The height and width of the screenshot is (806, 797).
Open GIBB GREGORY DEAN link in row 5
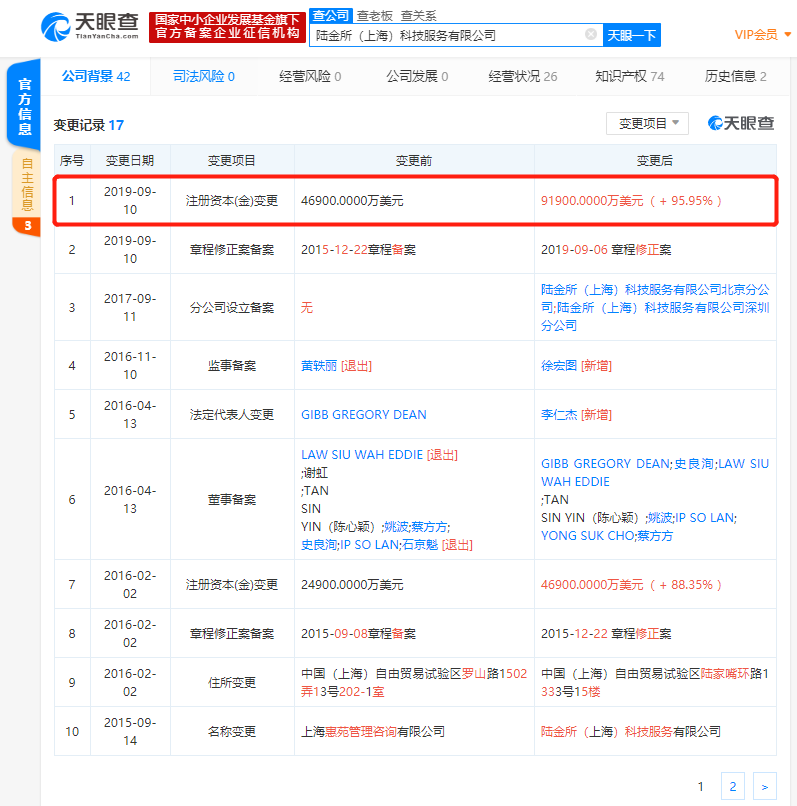[363, 414]
